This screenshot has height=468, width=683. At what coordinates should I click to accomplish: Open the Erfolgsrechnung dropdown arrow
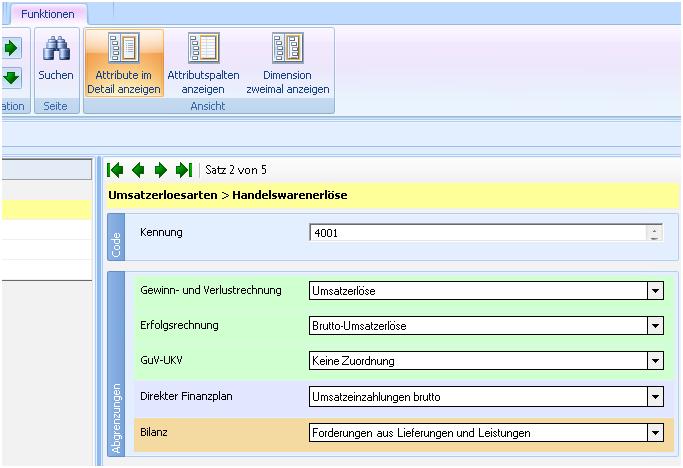pos(655,326)
